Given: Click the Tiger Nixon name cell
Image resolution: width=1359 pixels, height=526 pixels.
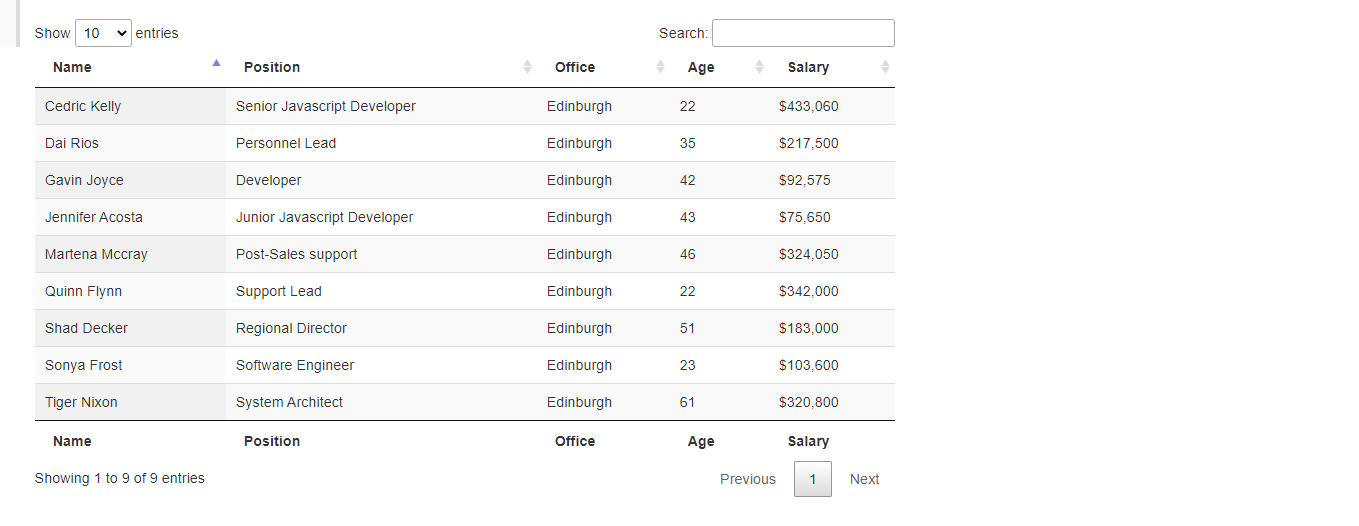Looking at the screenshot, I should (81, 402).
